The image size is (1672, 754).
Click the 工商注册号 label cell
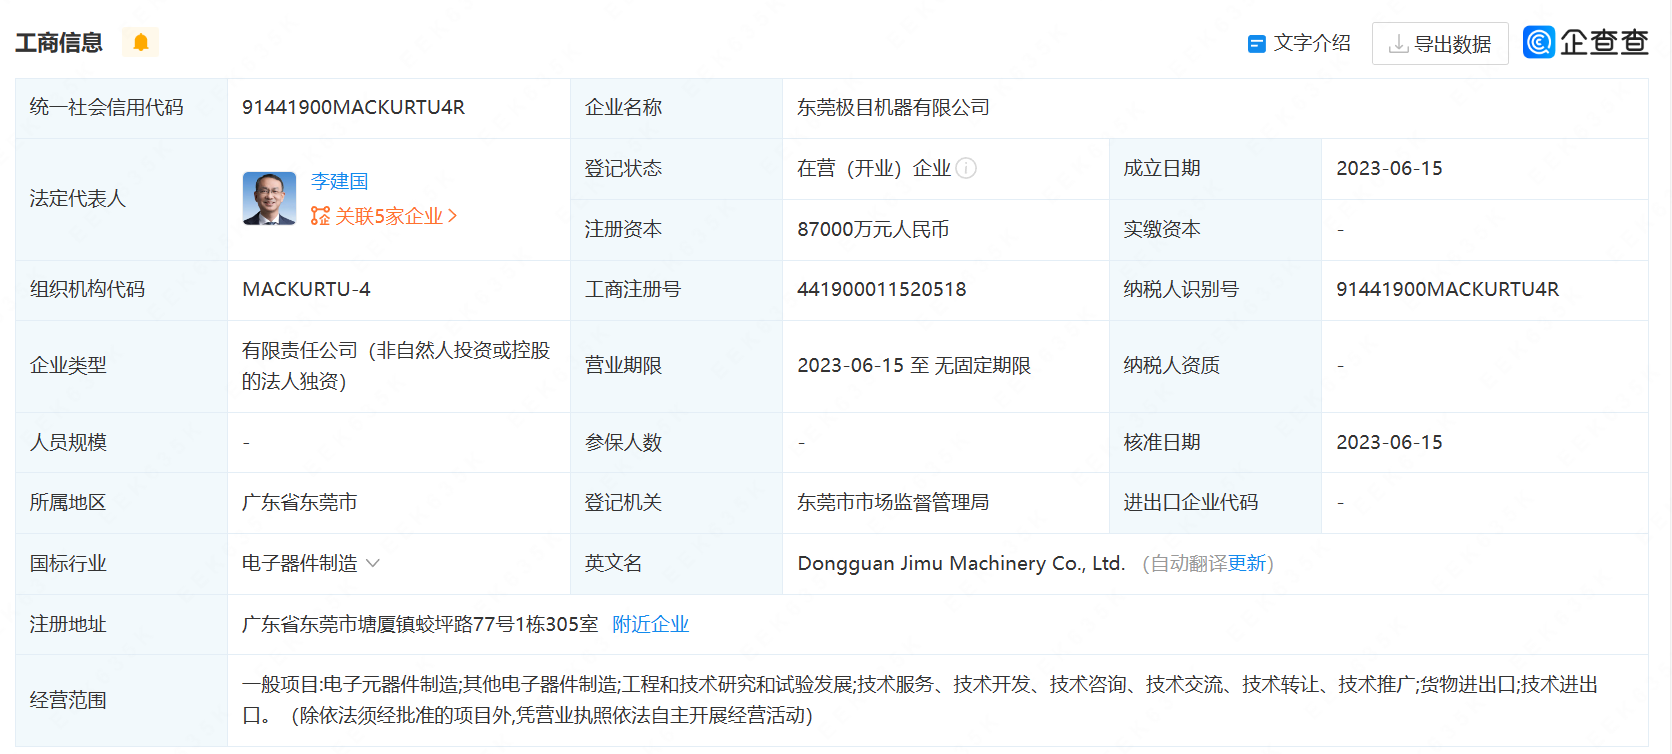click(676, 290)
